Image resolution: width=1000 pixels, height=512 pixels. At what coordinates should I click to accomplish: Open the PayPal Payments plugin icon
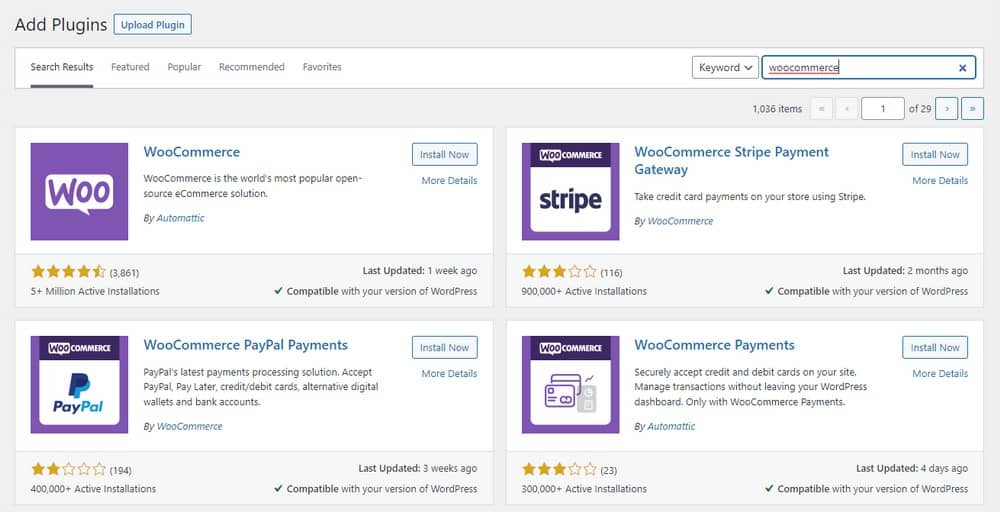tap(79, 384)
